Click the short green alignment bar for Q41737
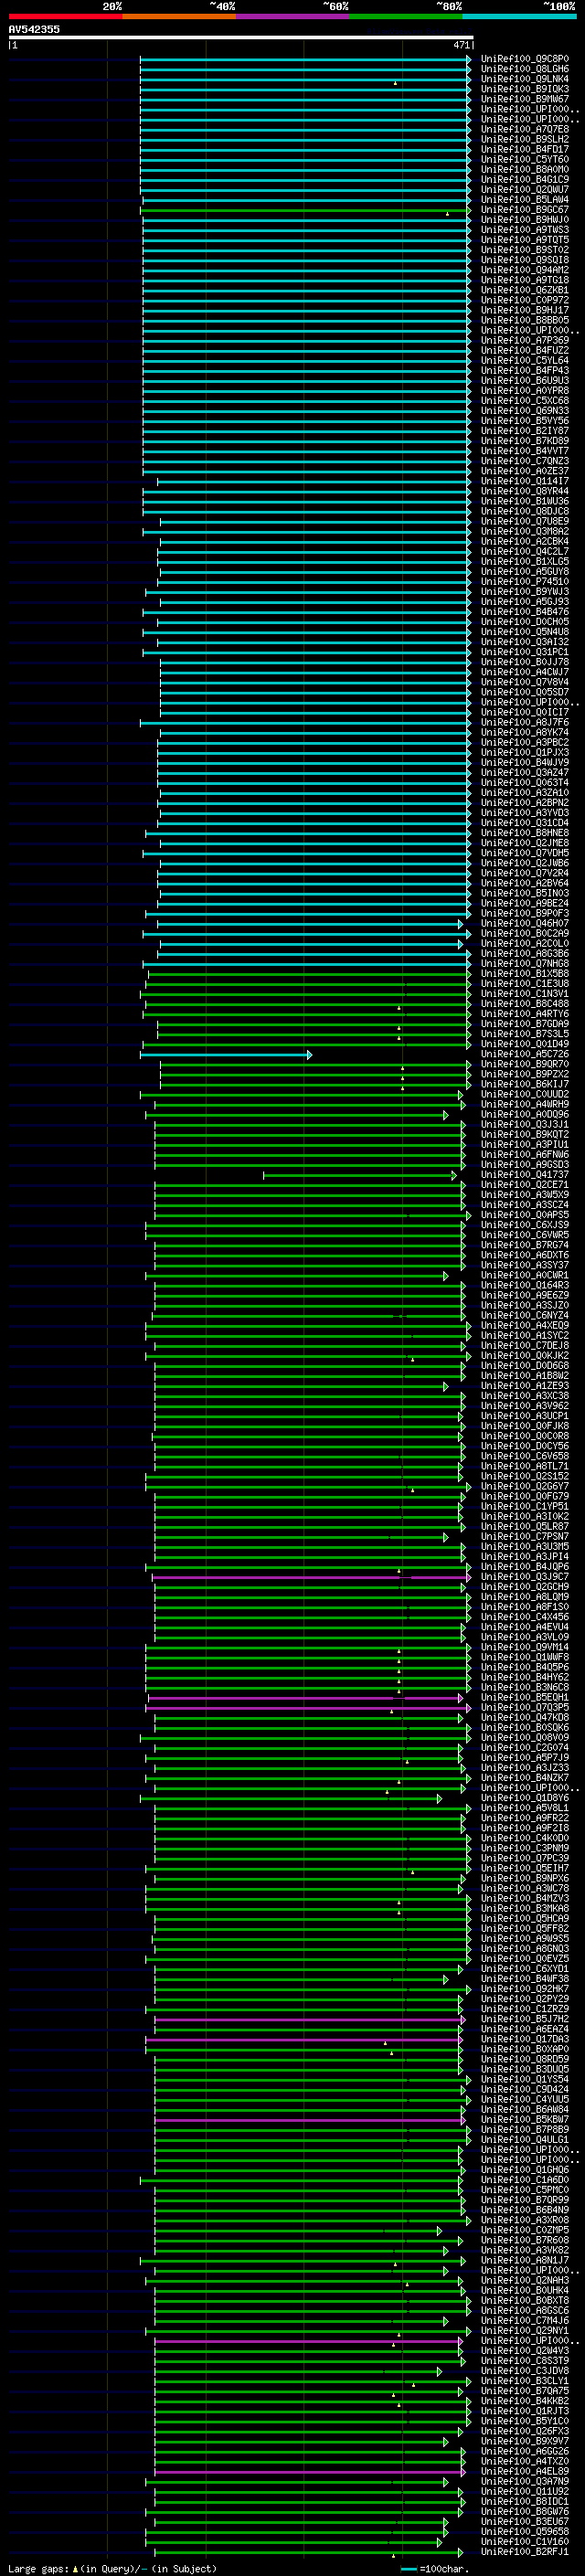585x2576 pixels. pos(360,1175)
